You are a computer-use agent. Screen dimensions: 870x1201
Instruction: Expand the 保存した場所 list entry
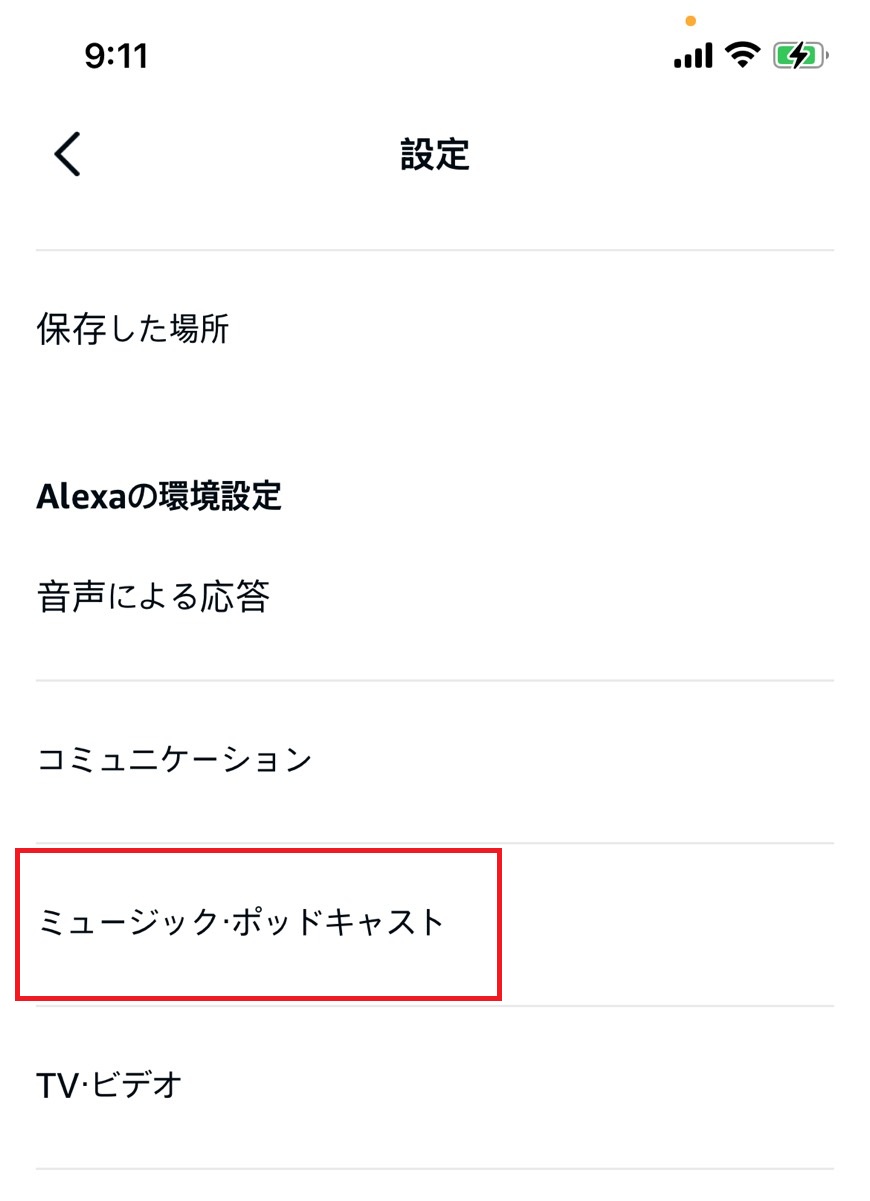tap(133, 330)
